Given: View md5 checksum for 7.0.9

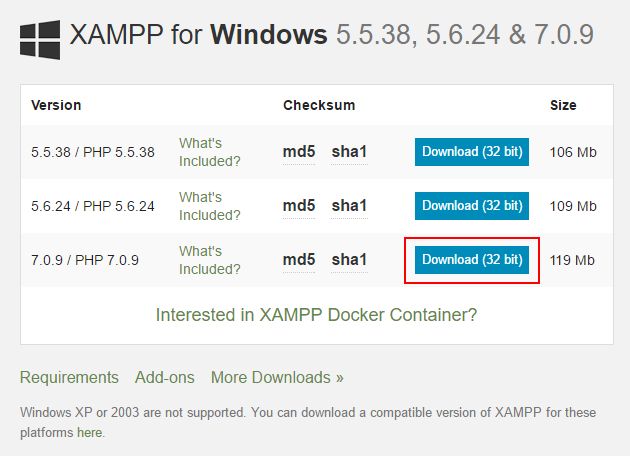Looking at the screenshot, I should pyautogui.click(x=299, y=260).
